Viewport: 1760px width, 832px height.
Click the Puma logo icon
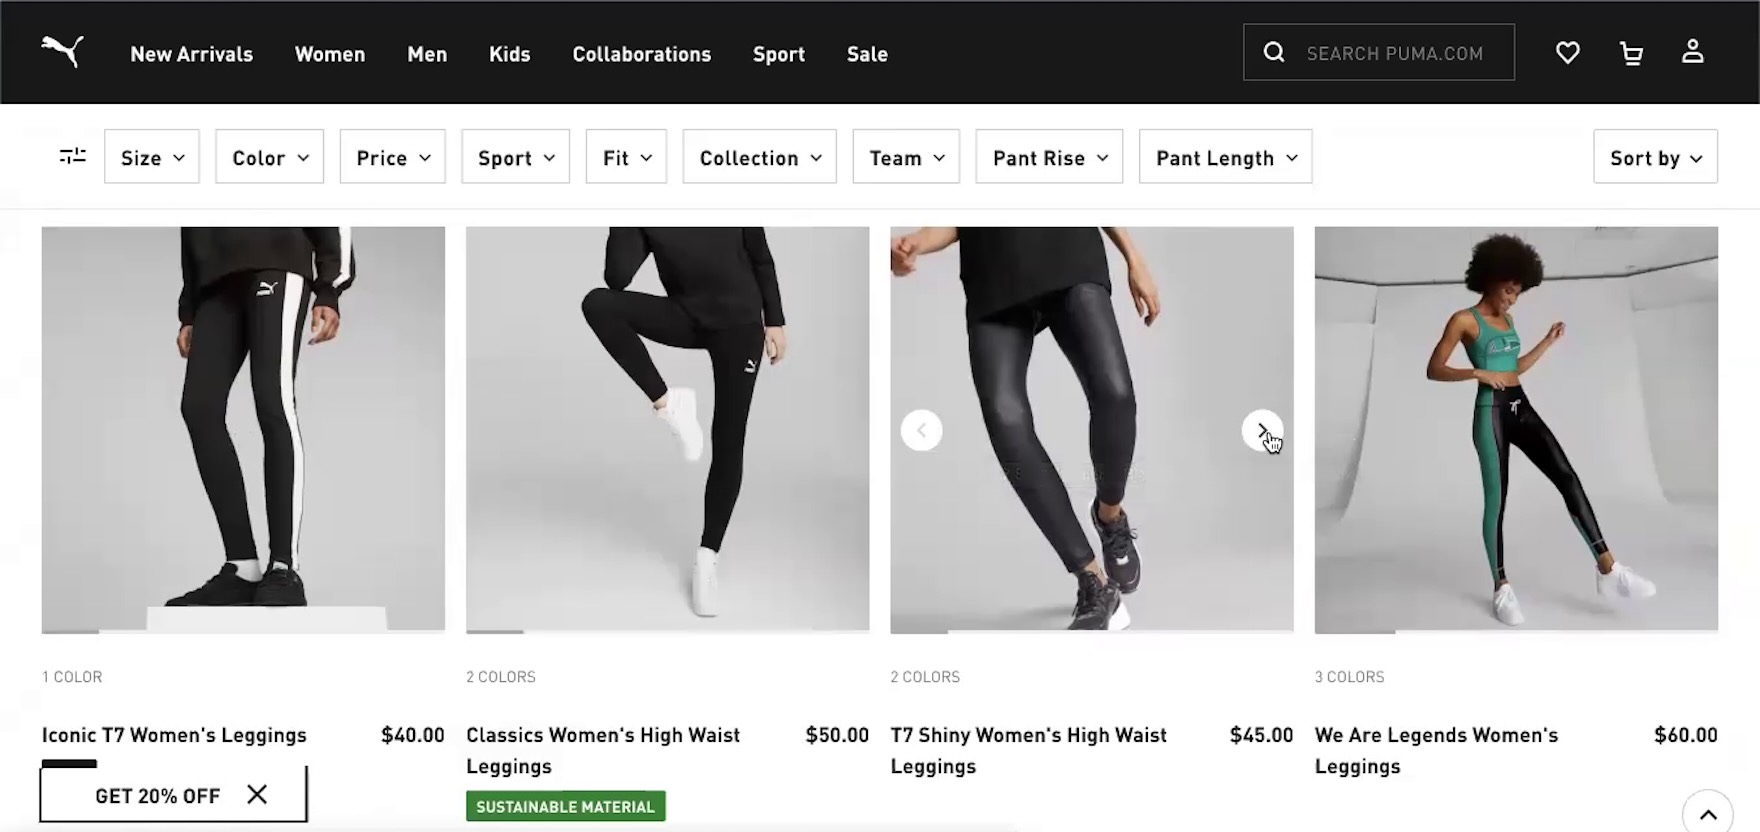(62, 52)
